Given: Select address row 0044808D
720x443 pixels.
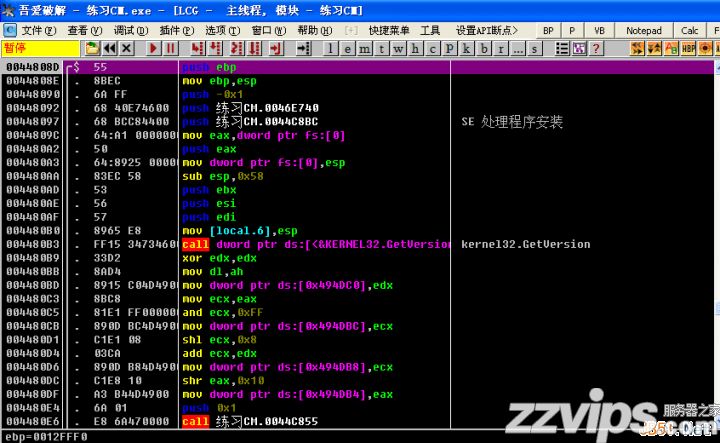Looking at the screenshot, I should [32, 67].
